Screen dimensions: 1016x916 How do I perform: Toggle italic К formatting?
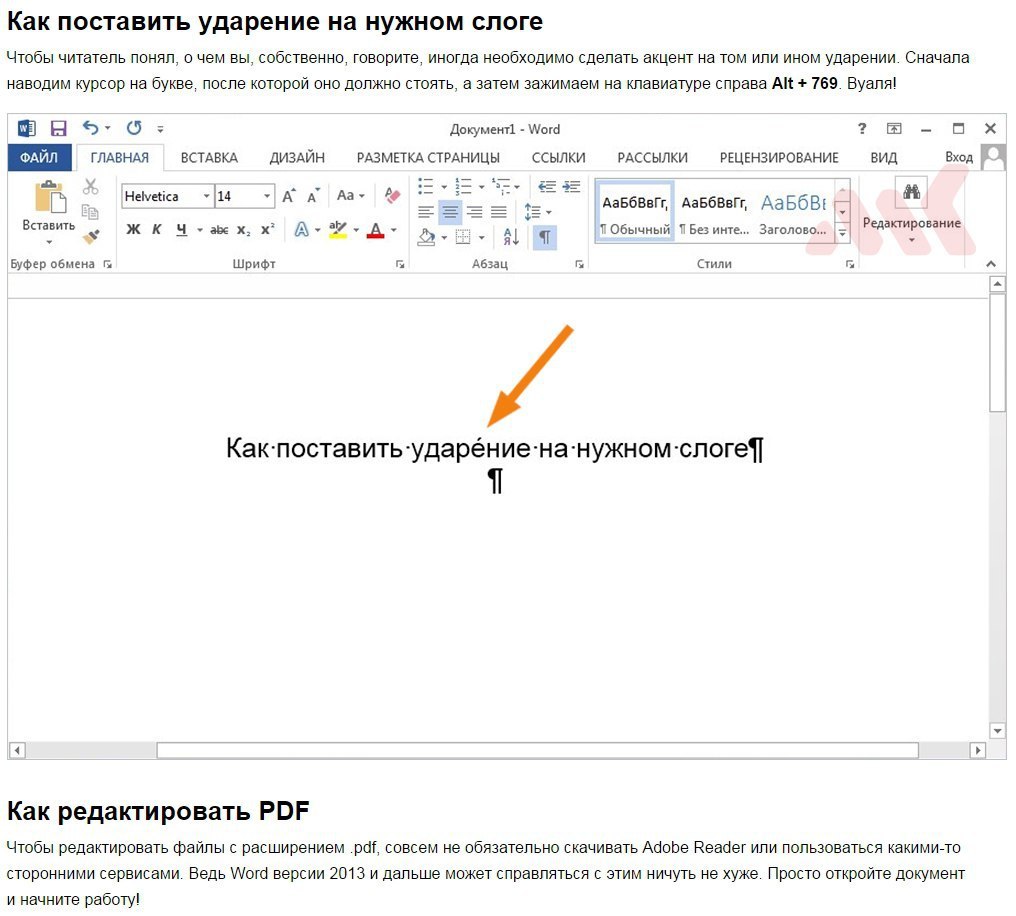(x=157, y=229)
